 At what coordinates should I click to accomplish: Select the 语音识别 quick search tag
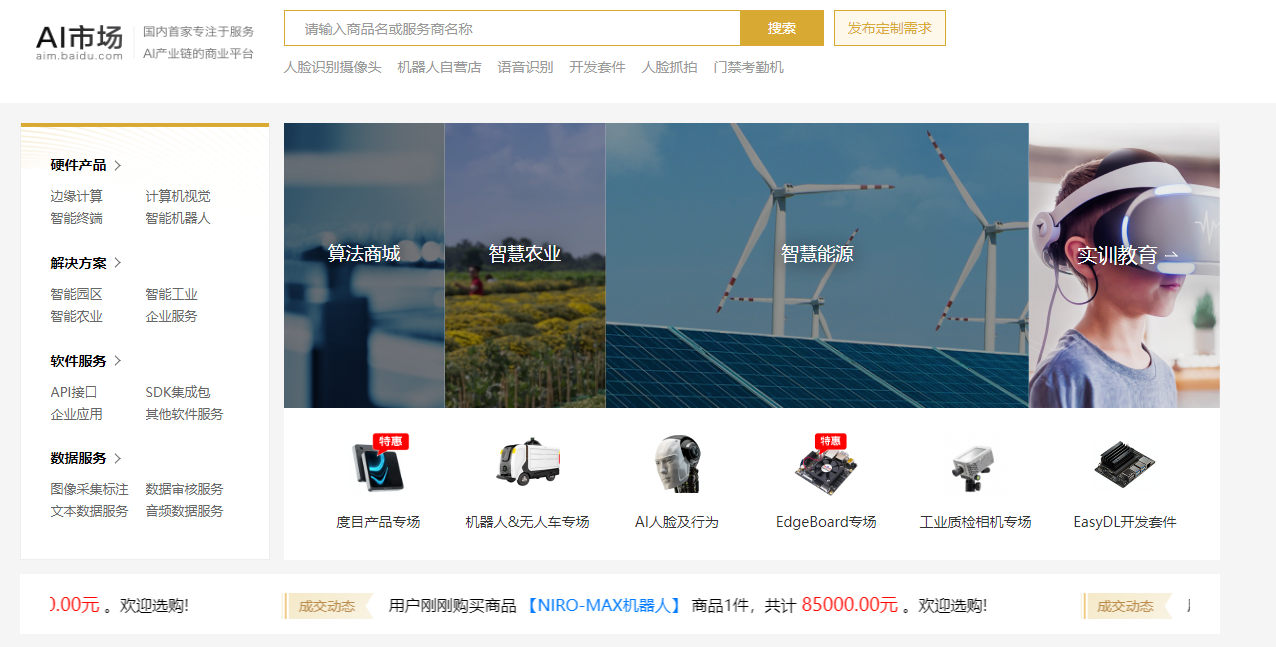(x=525, y=67)
